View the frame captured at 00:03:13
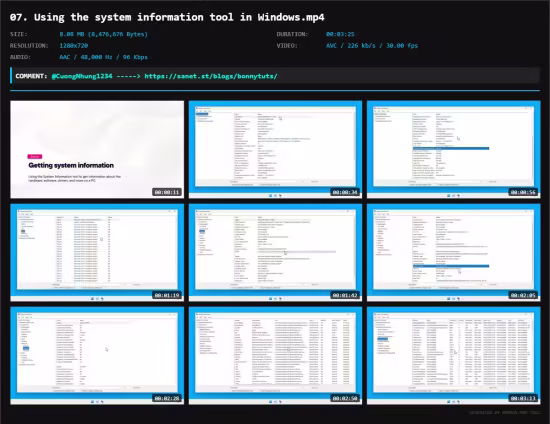This screenshot has width=550, height=424. click(454, 356)
